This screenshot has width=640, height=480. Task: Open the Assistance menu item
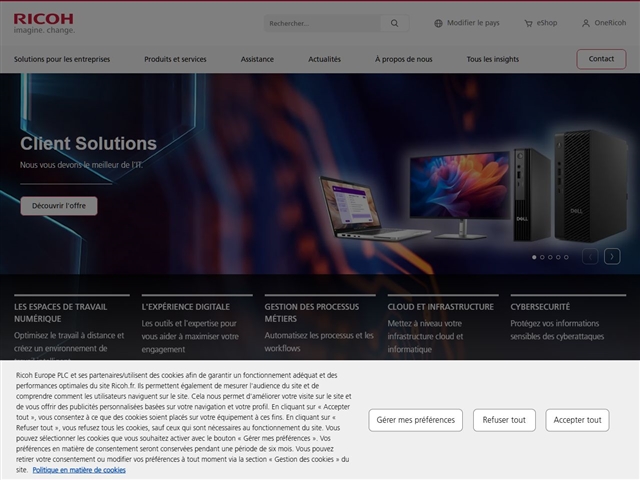point(257,59)
